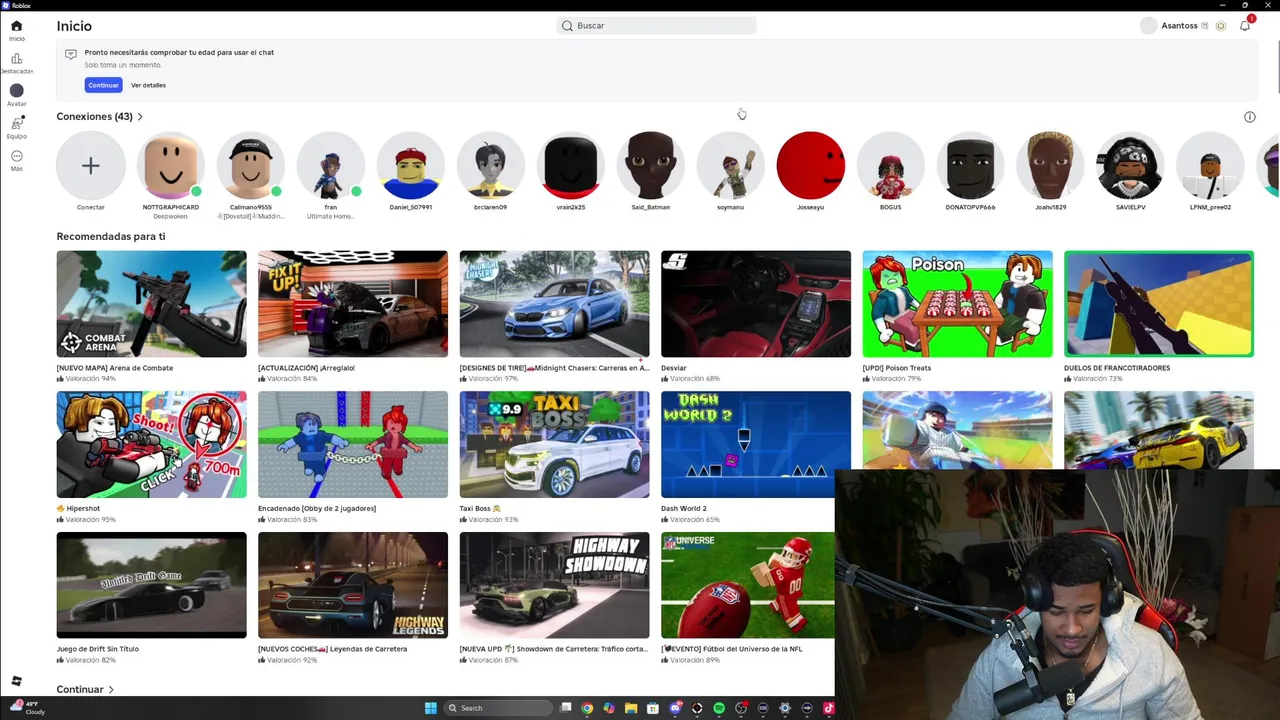This screenshot has width=1280, height=720.
Task: Open Highway Showdown game thumbnail
Action: tap(554, 585)
